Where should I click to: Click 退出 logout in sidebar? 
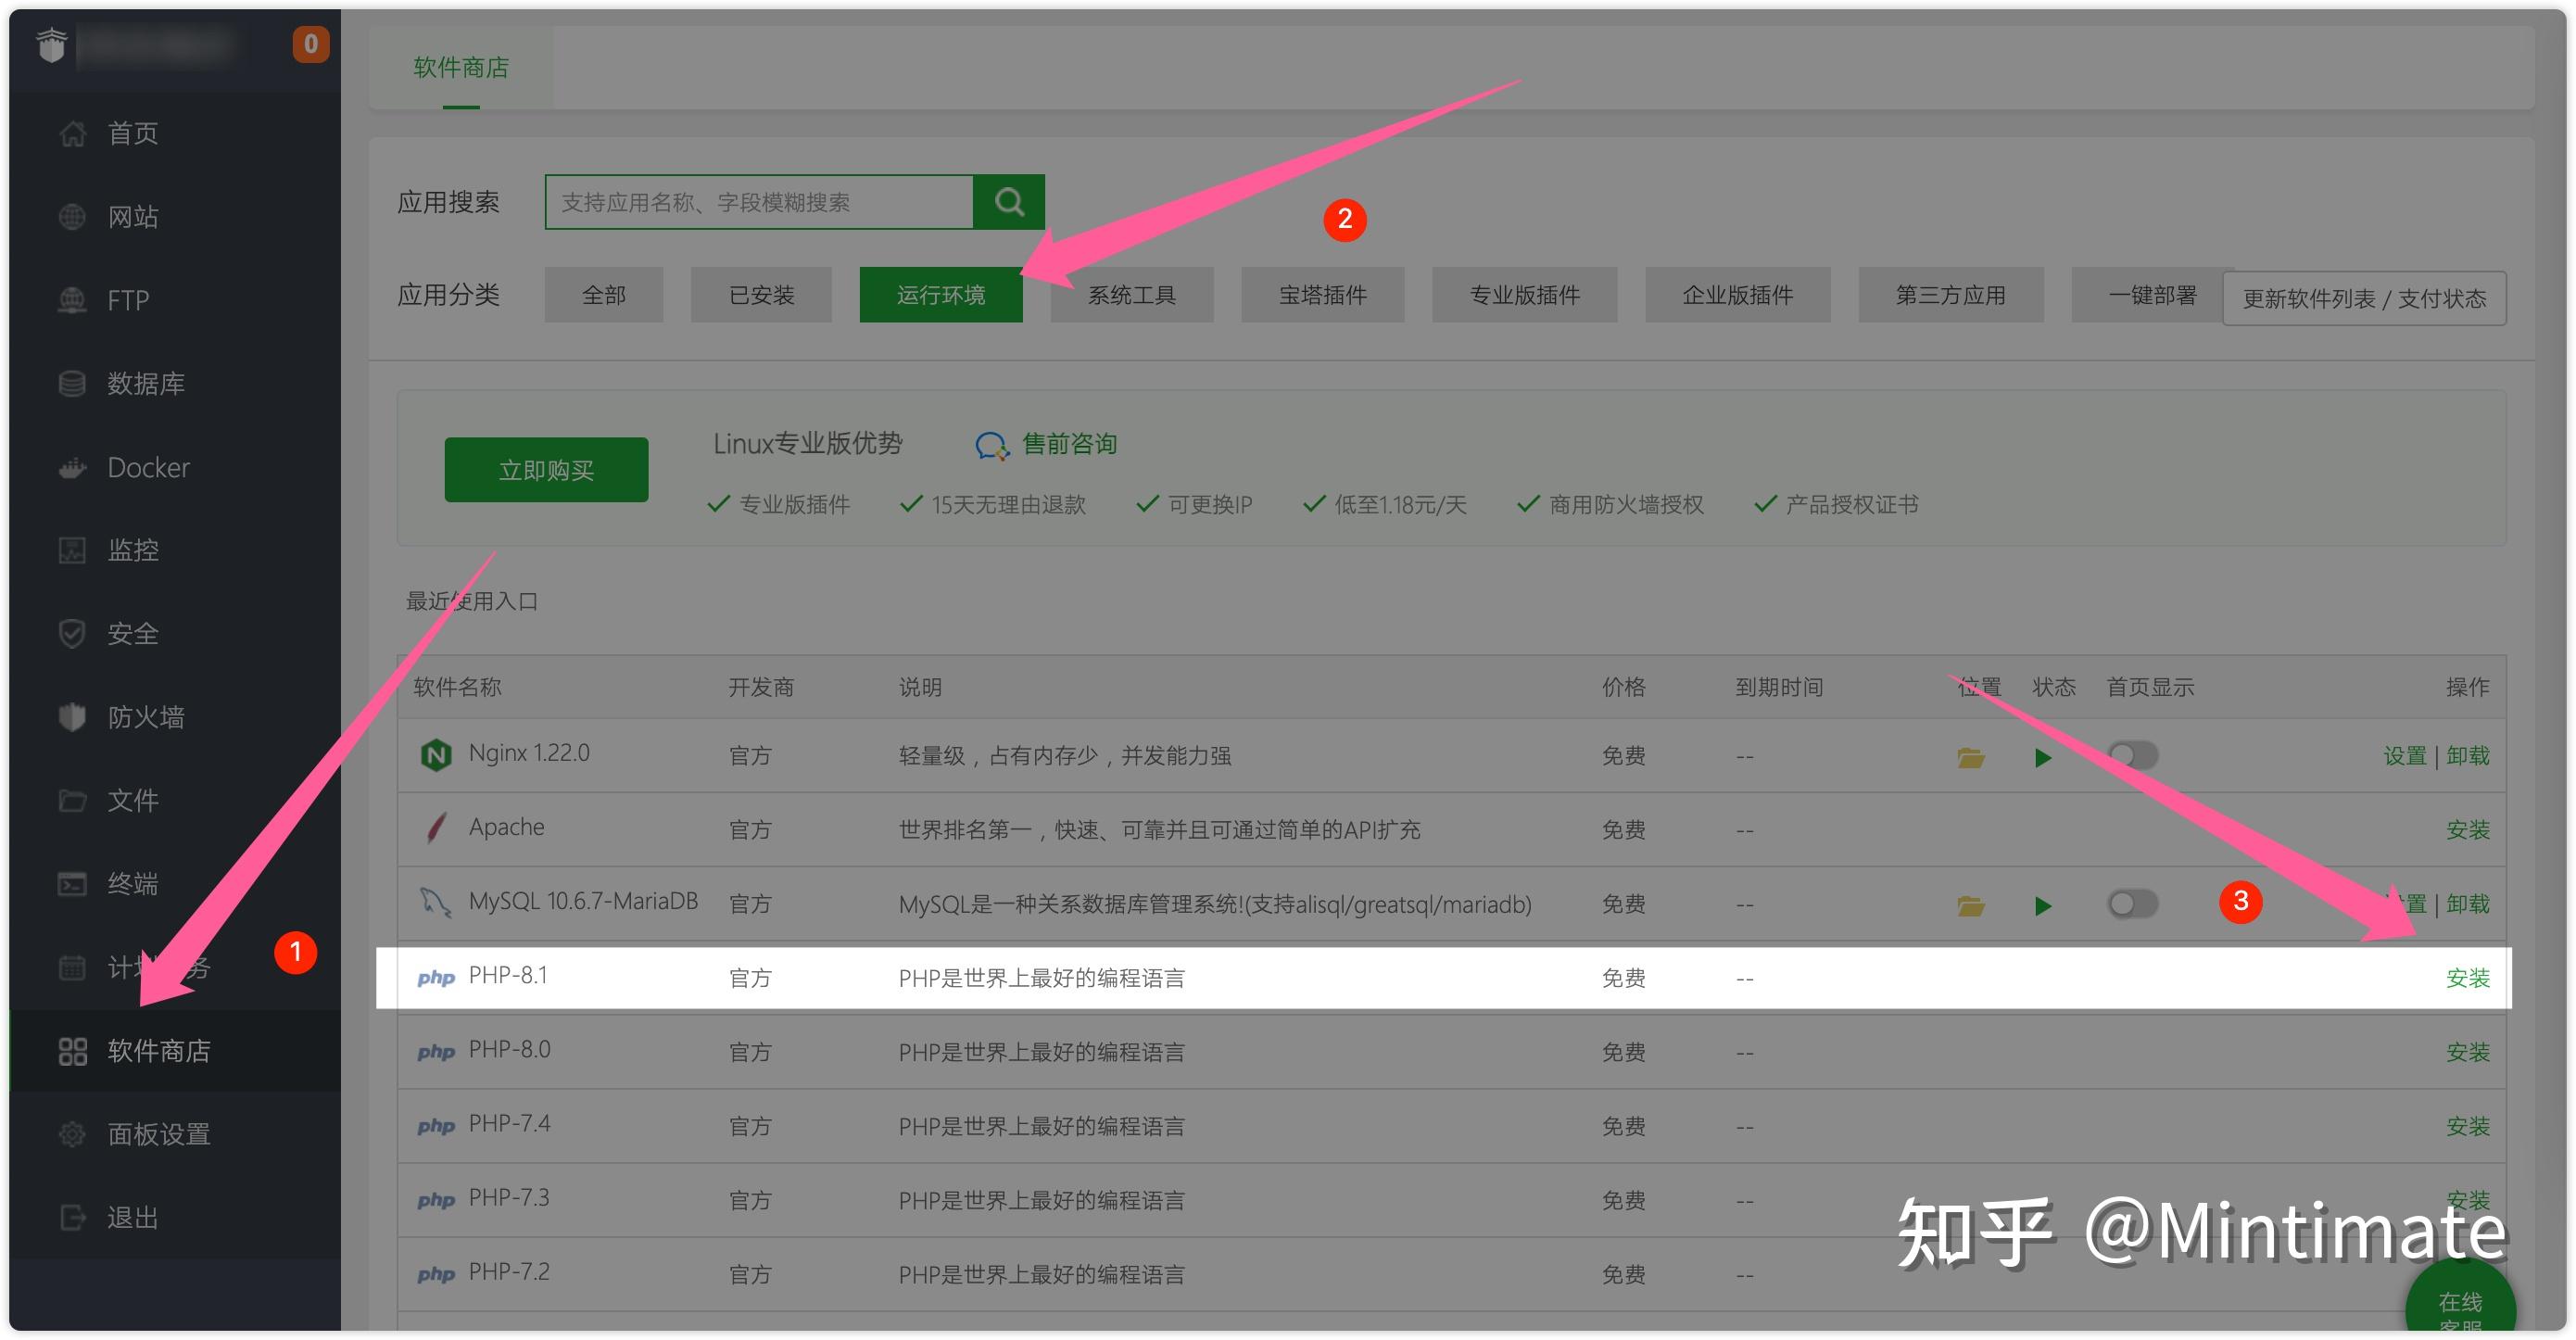132,1217
